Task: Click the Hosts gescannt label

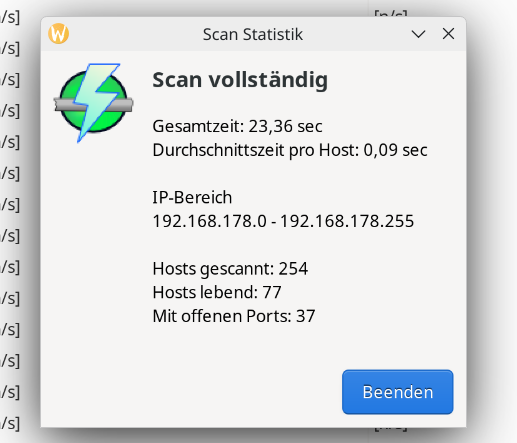Action: pos(213,269)
